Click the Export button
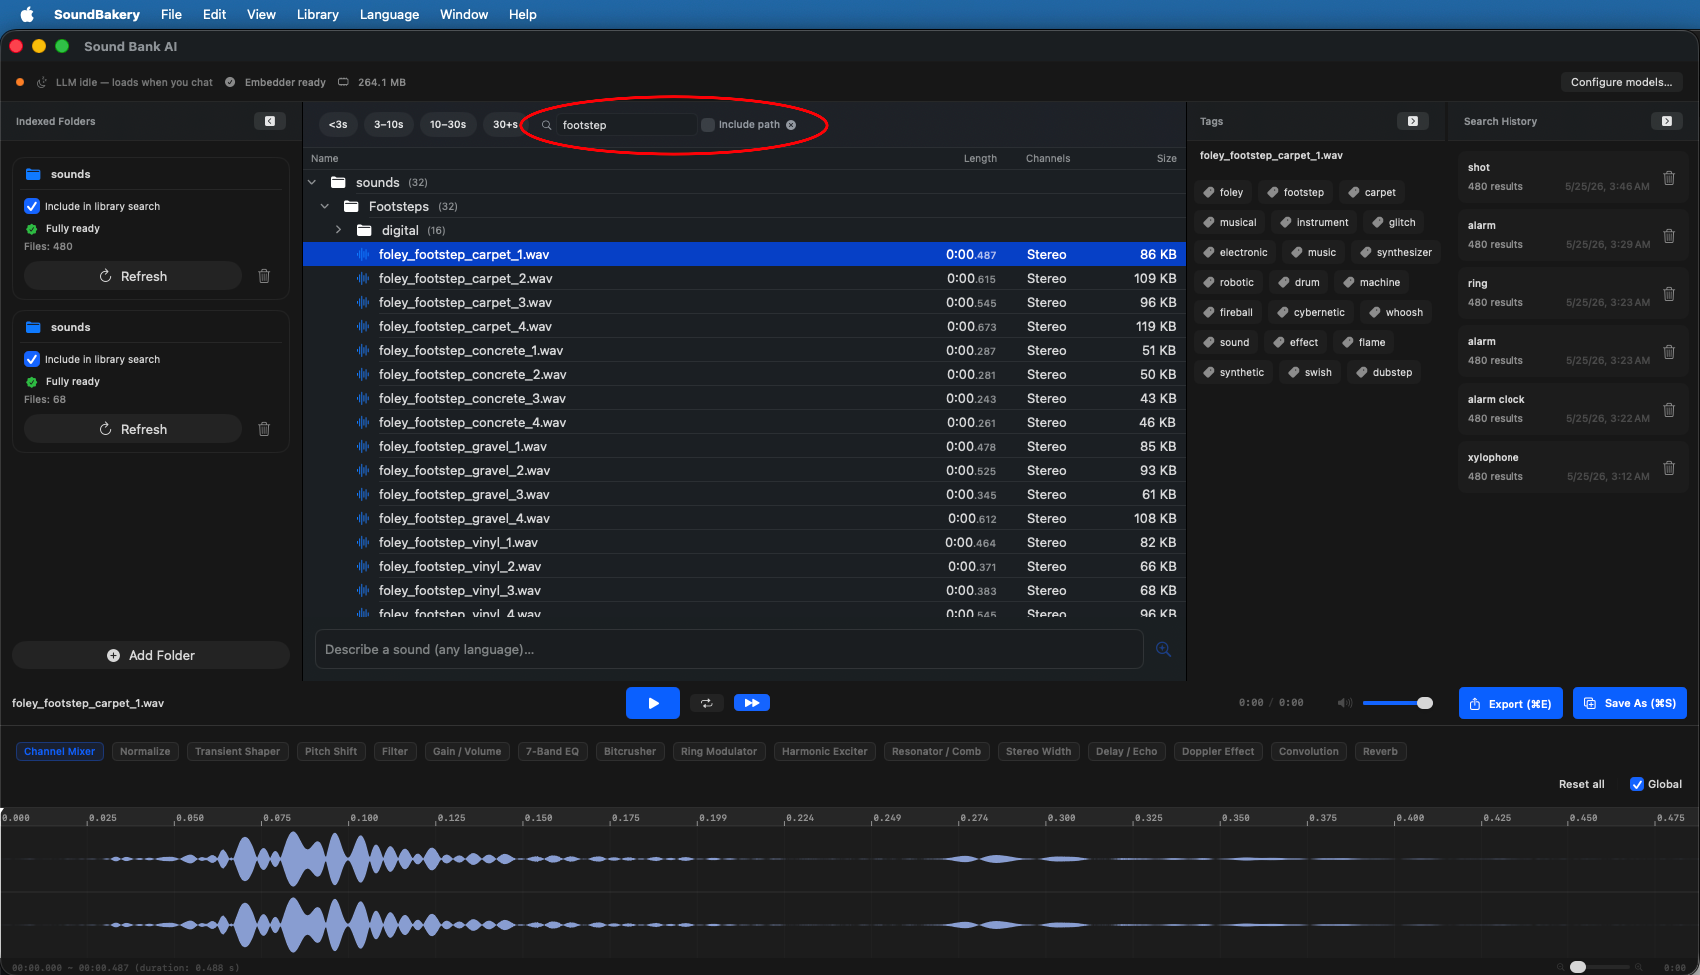This screenshot has height=975, width=1700. [1510, 703]
